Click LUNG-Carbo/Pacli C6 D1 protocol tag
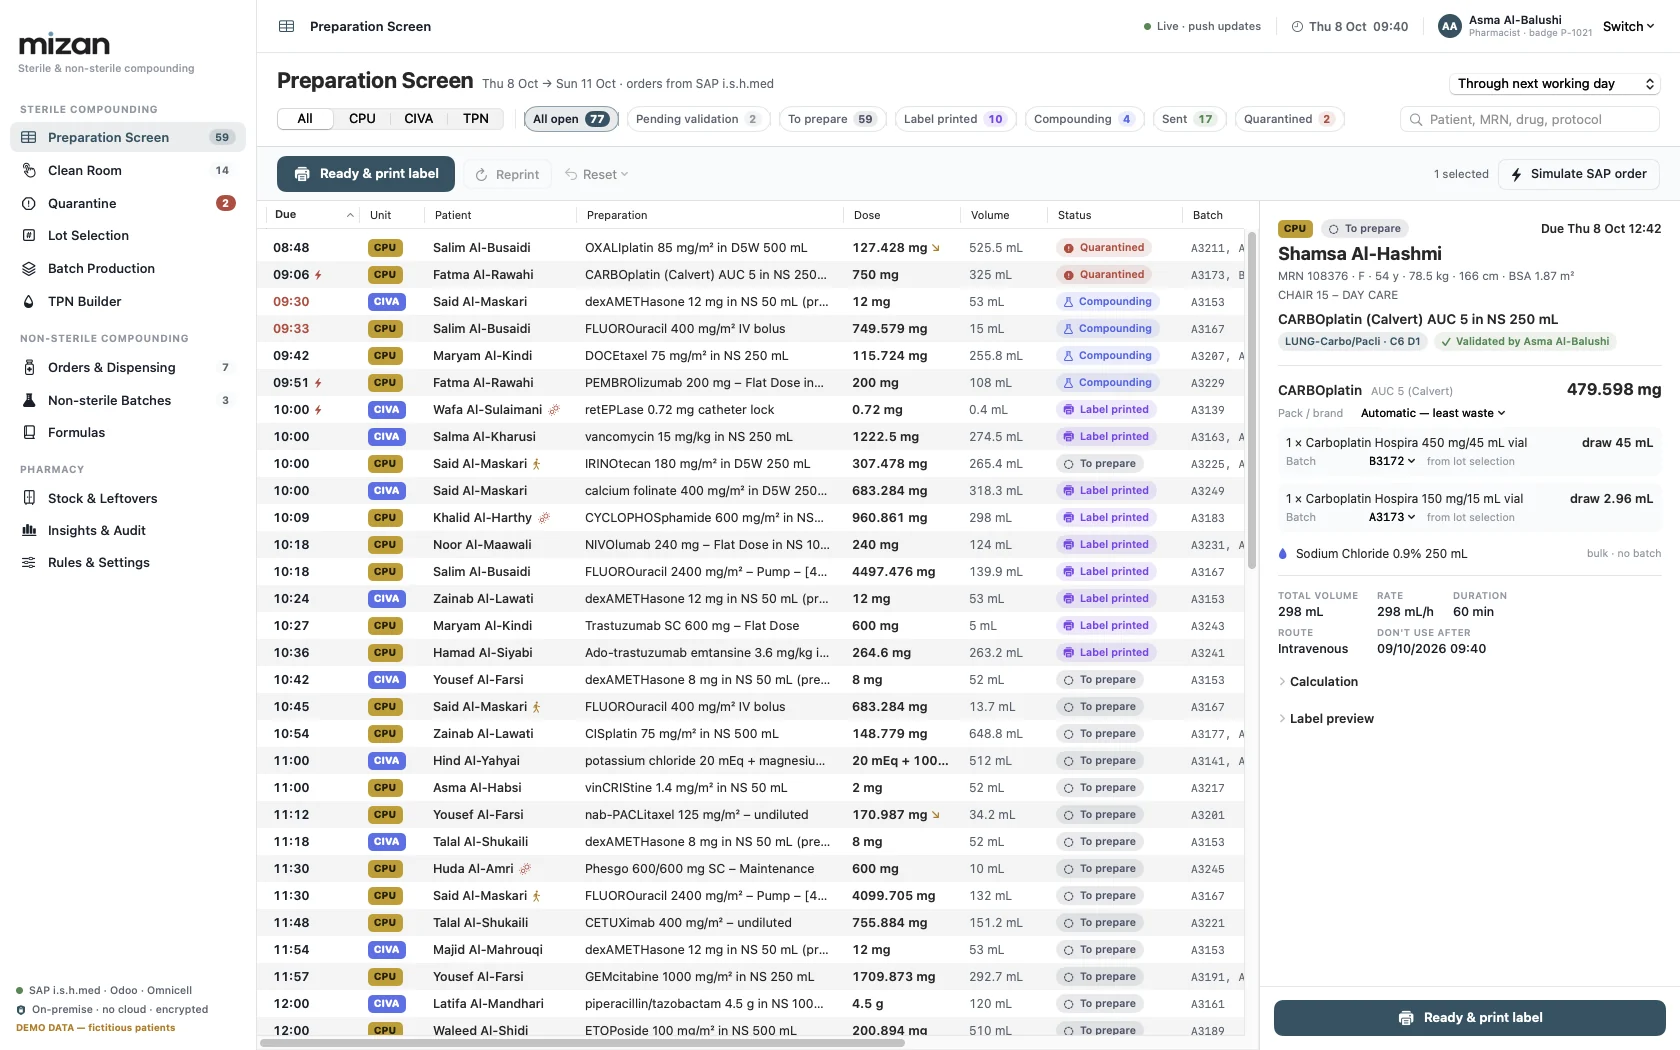This screenshot has width=1680, height=1050. pyautogui.click(x=1352, y=341)
